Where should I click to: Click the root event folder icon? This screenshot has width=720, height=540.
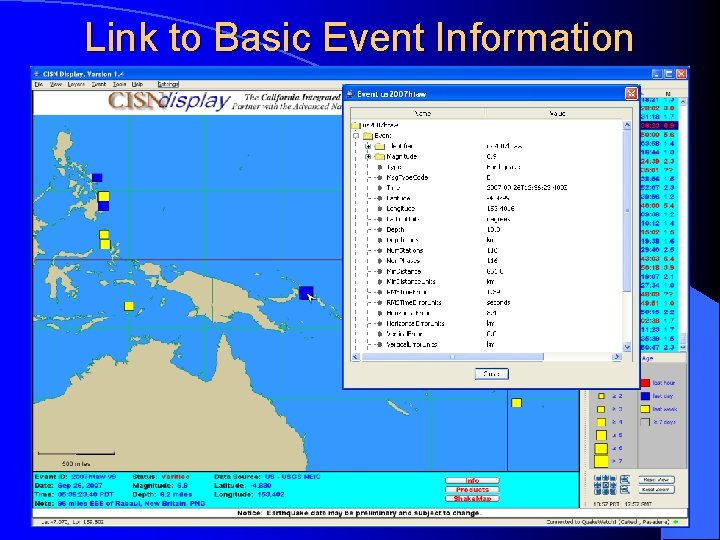coord(355,125)
